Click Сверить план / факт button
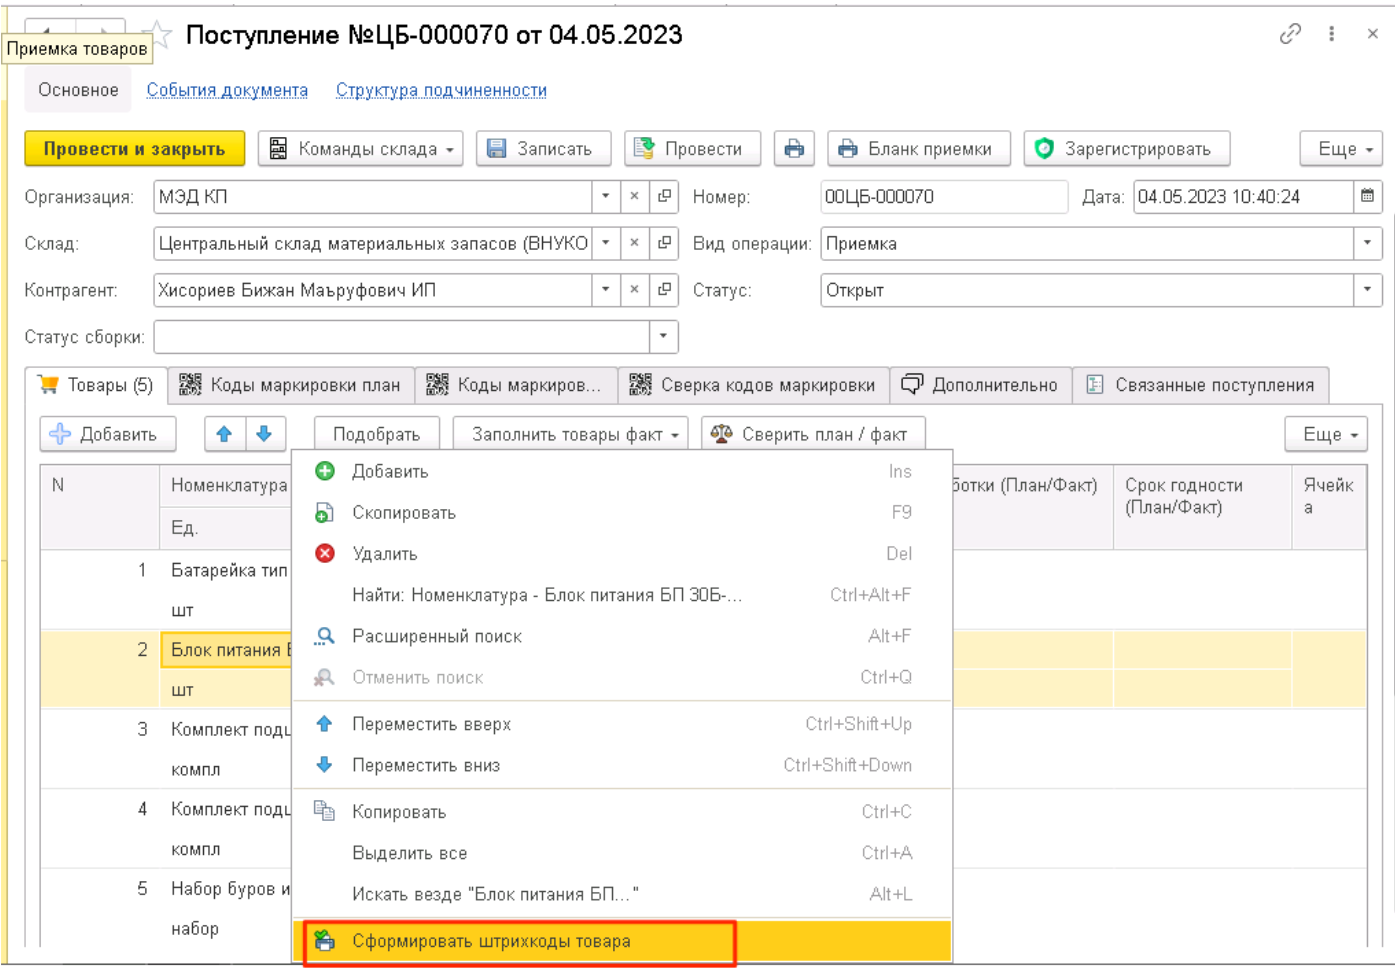This screenshot has width=1395, height=968. coord(813,434)
